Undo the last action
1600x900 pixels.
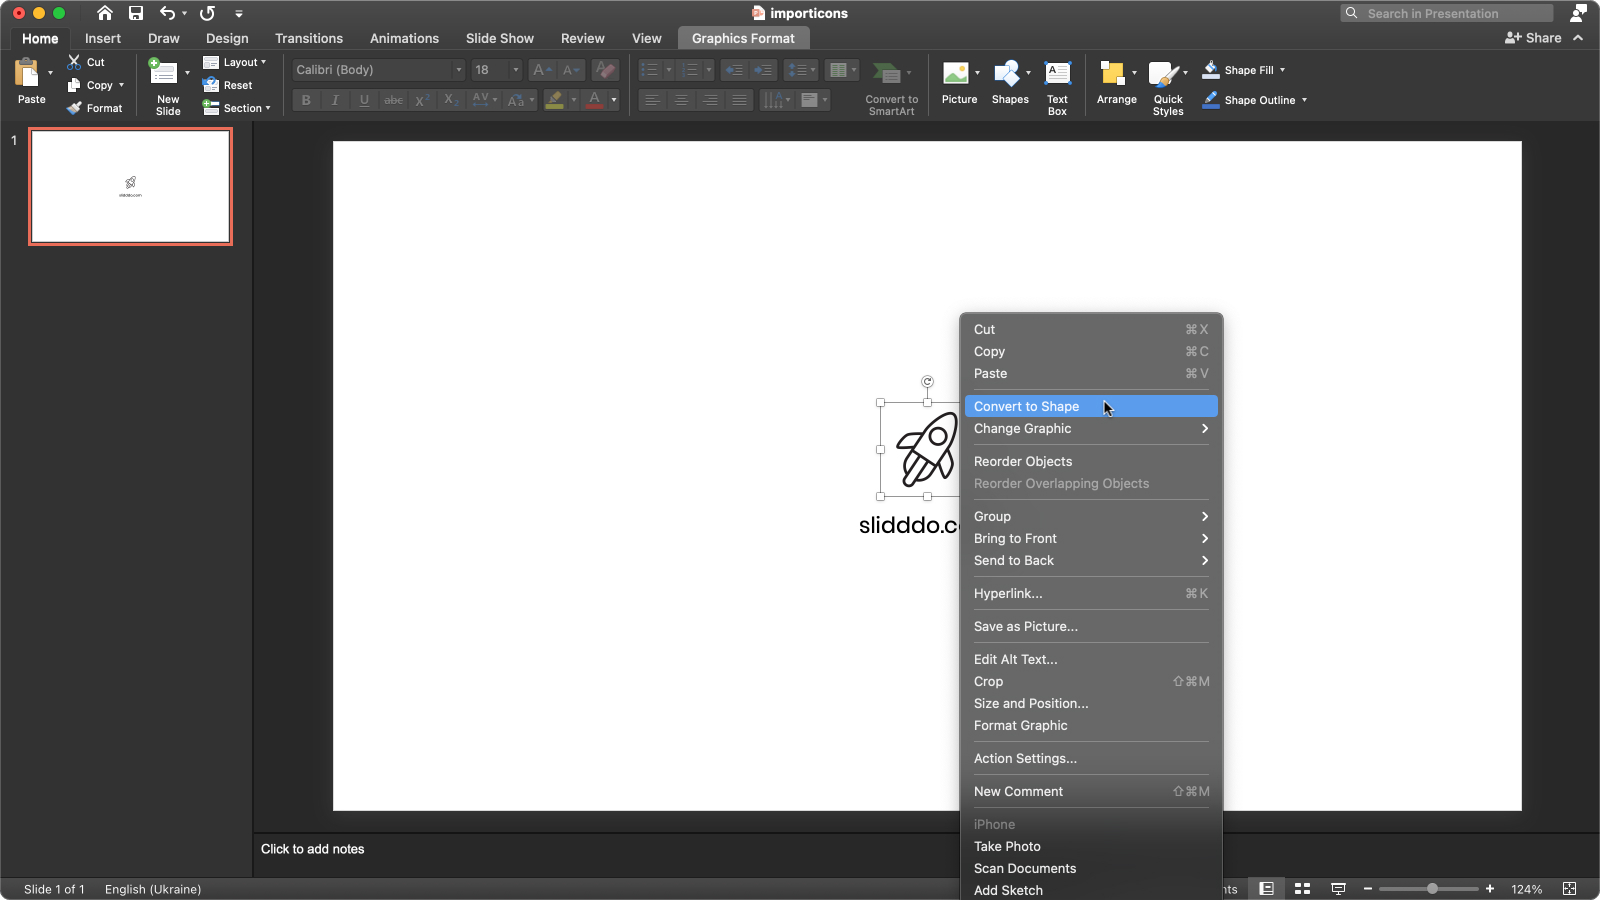pos(167,13)
